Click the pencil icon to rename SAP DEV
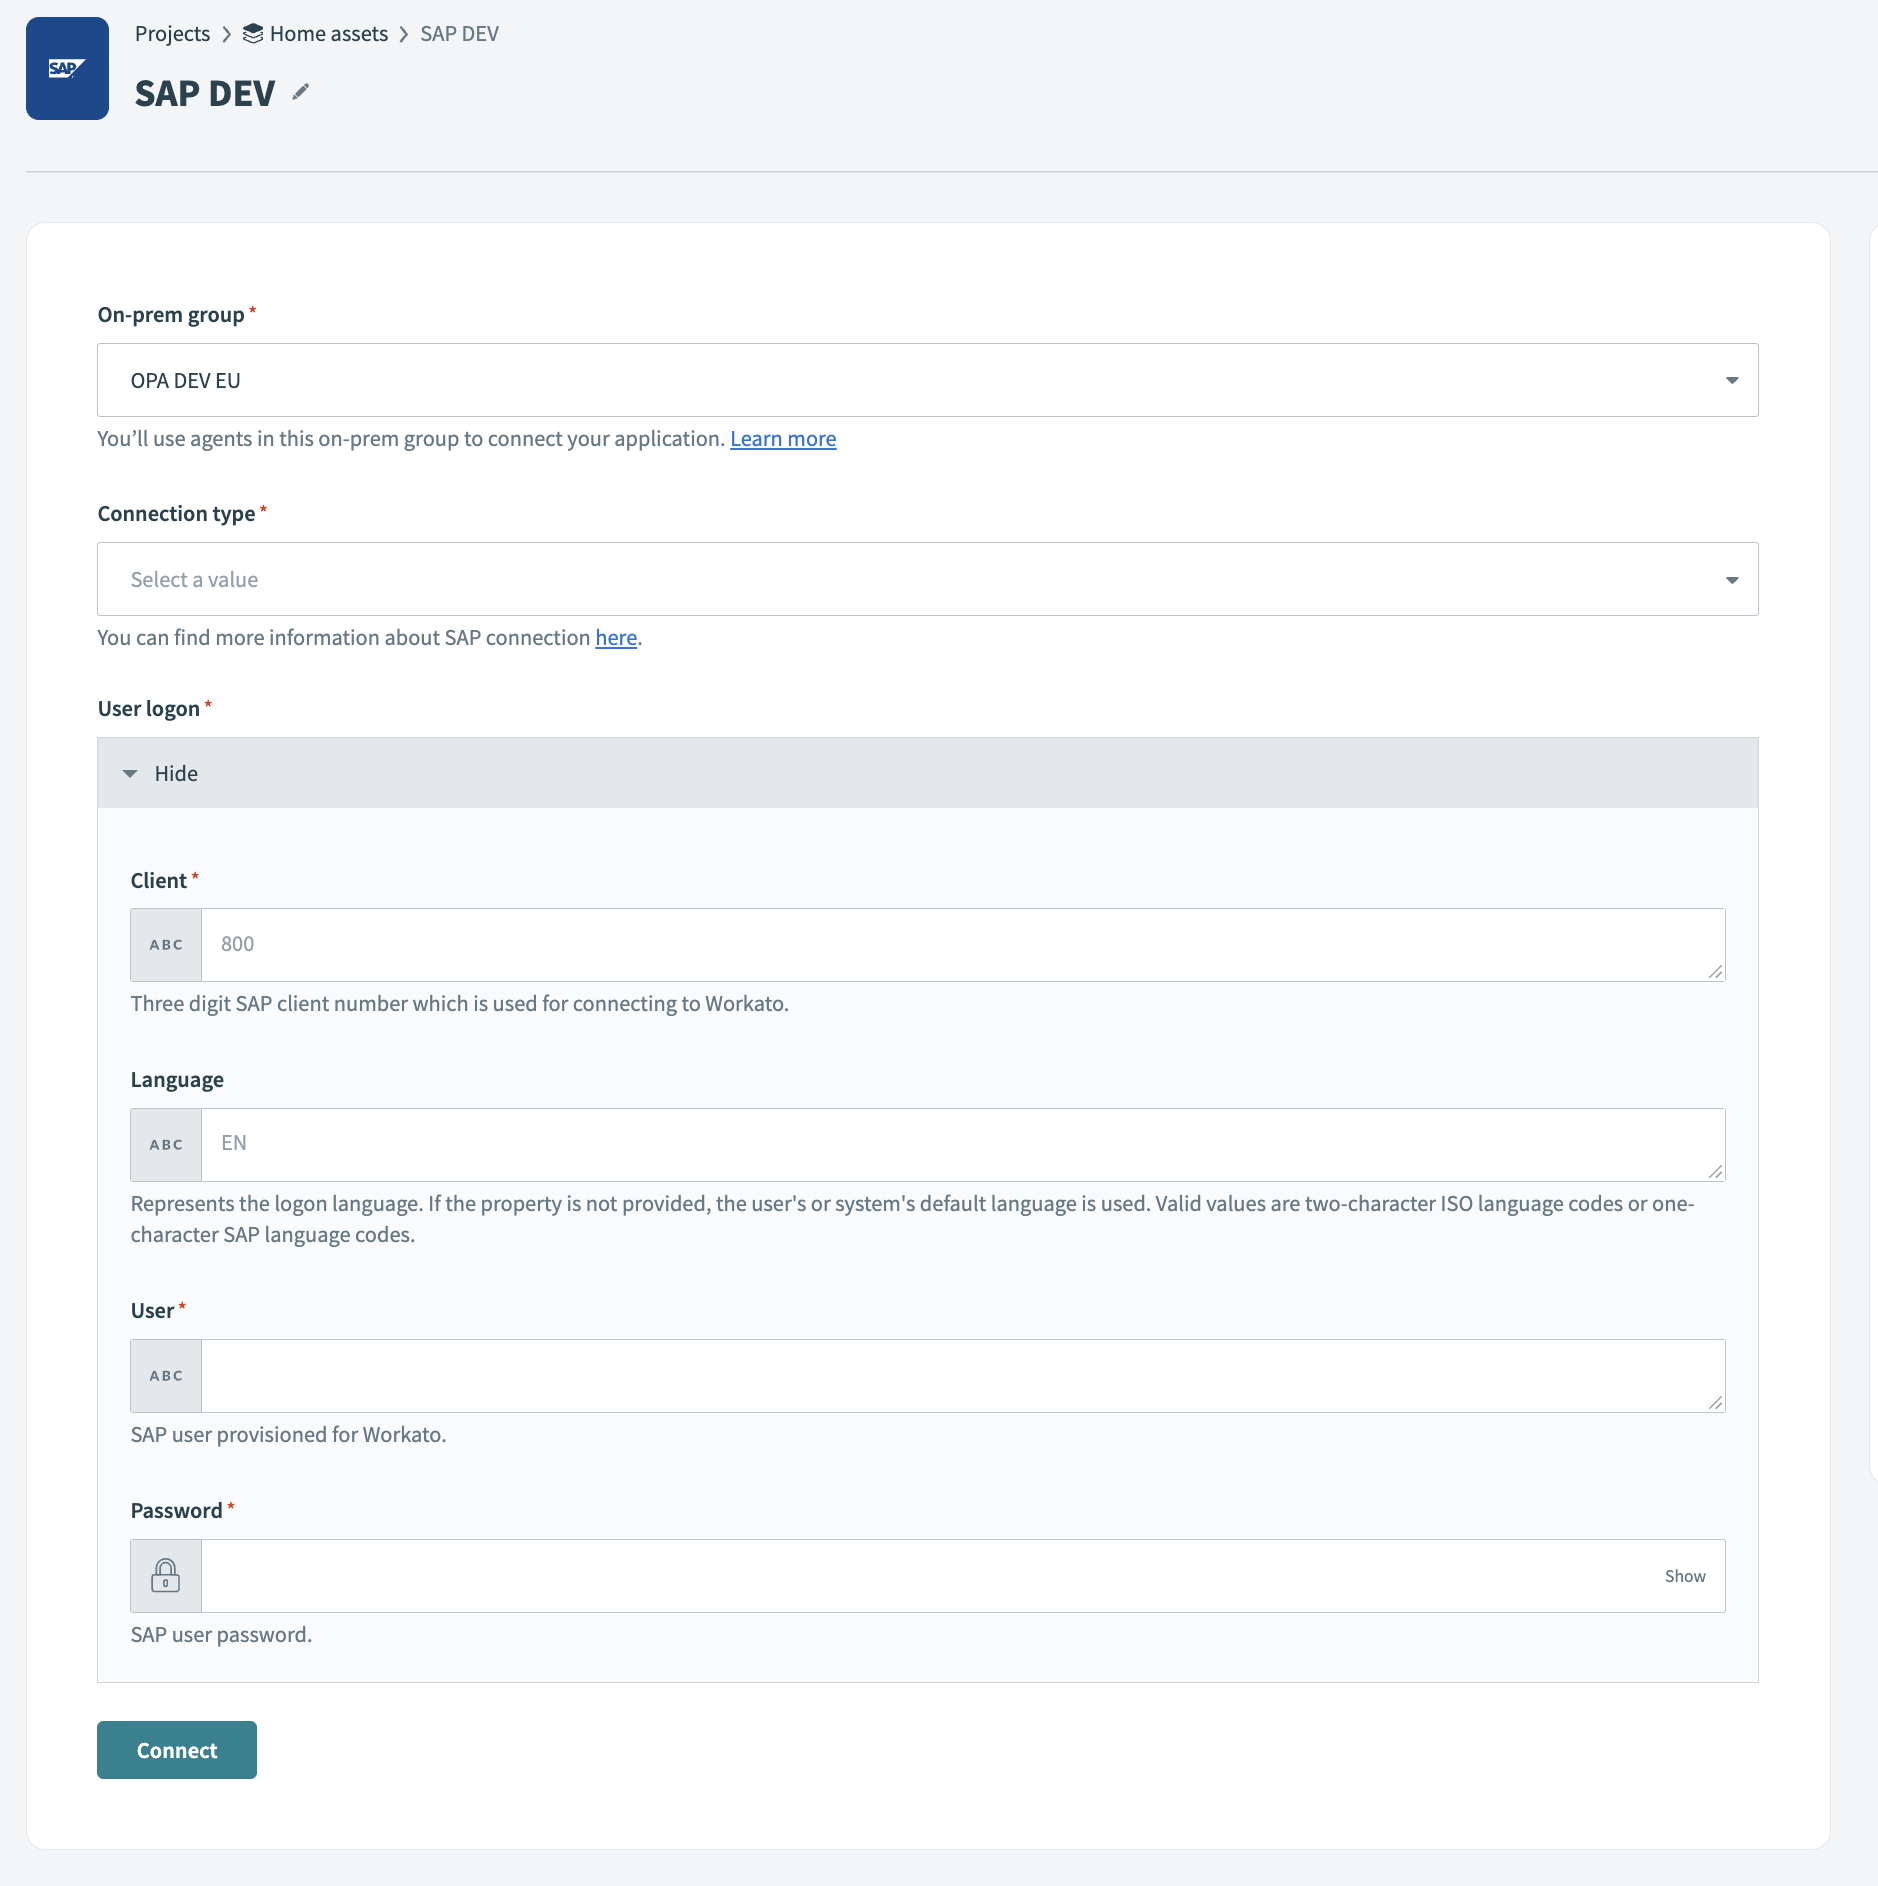Screen dimensions: 1878x1886 [301, 93]
